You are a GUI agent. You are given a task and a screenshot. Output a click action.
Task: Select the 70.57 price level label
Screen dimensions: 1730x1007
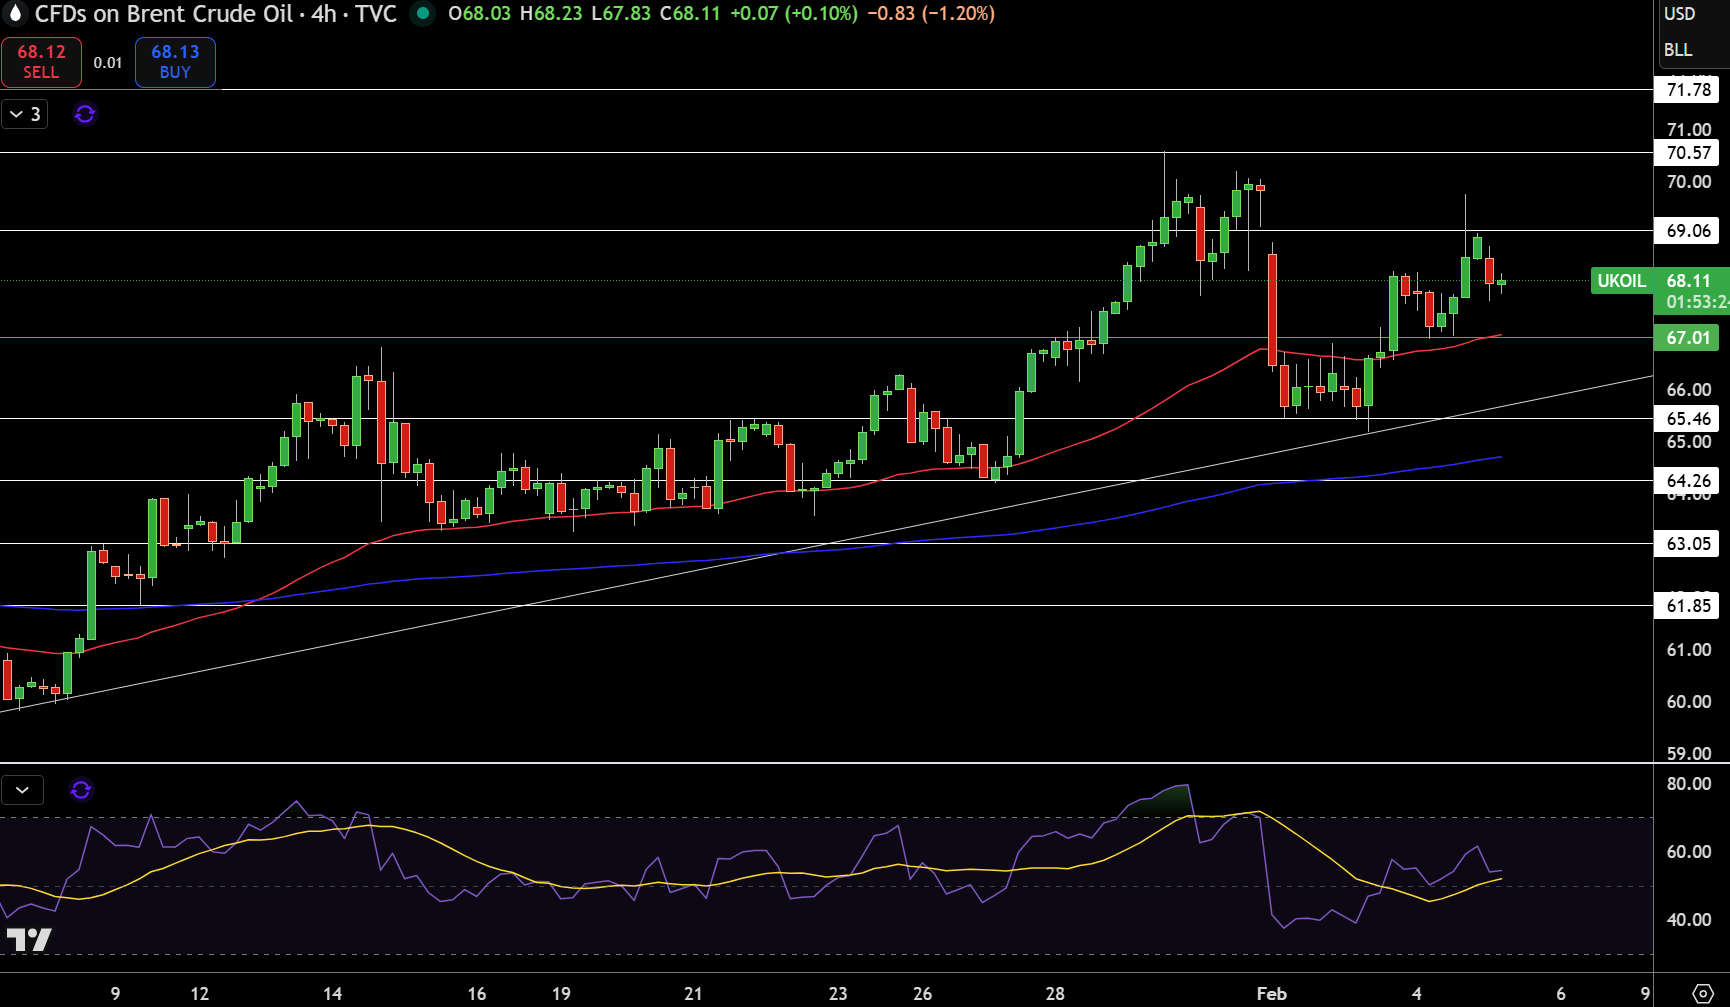click(1688, 153)
